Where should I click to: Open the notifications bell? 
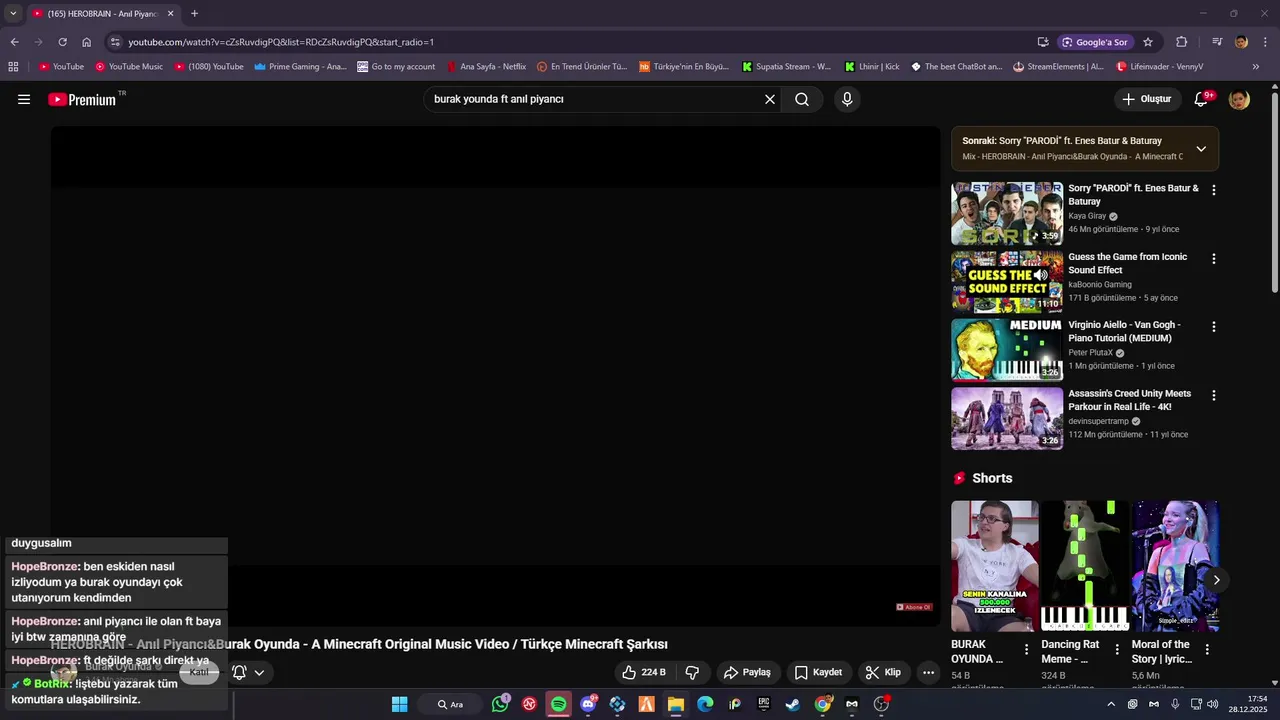click(x=1201, y=99)
